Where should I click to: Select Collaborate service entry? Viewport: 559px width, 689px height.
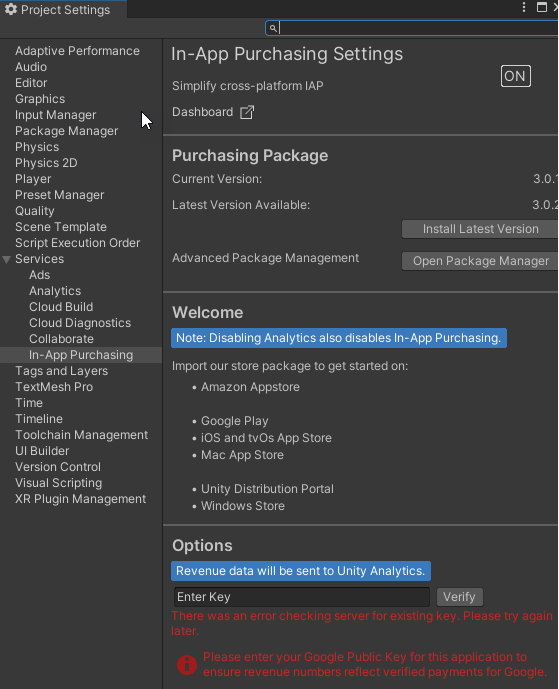62,339
